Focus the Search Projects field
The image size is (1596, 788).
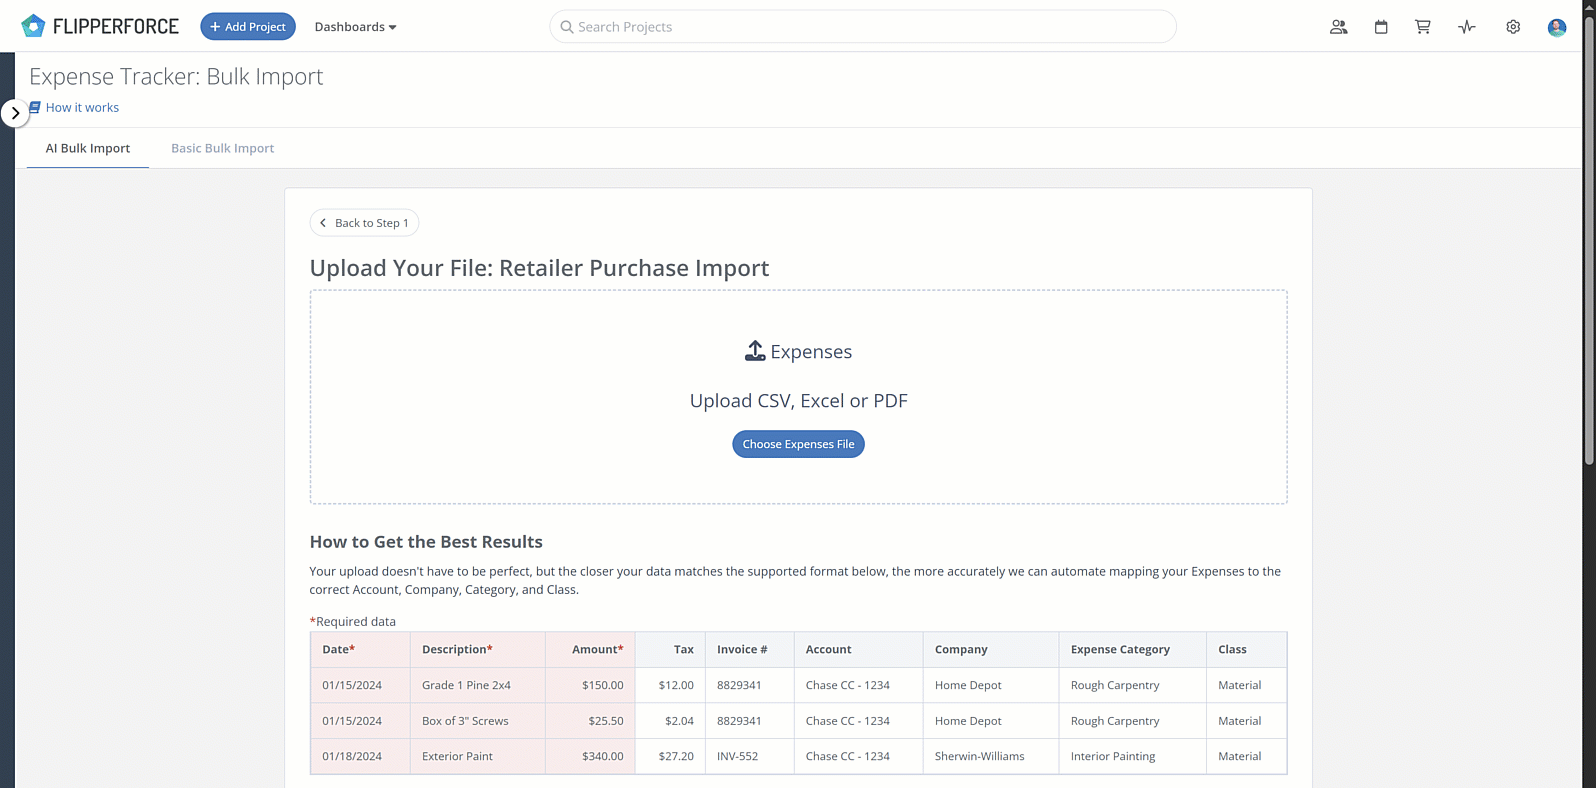pos(863,27)
